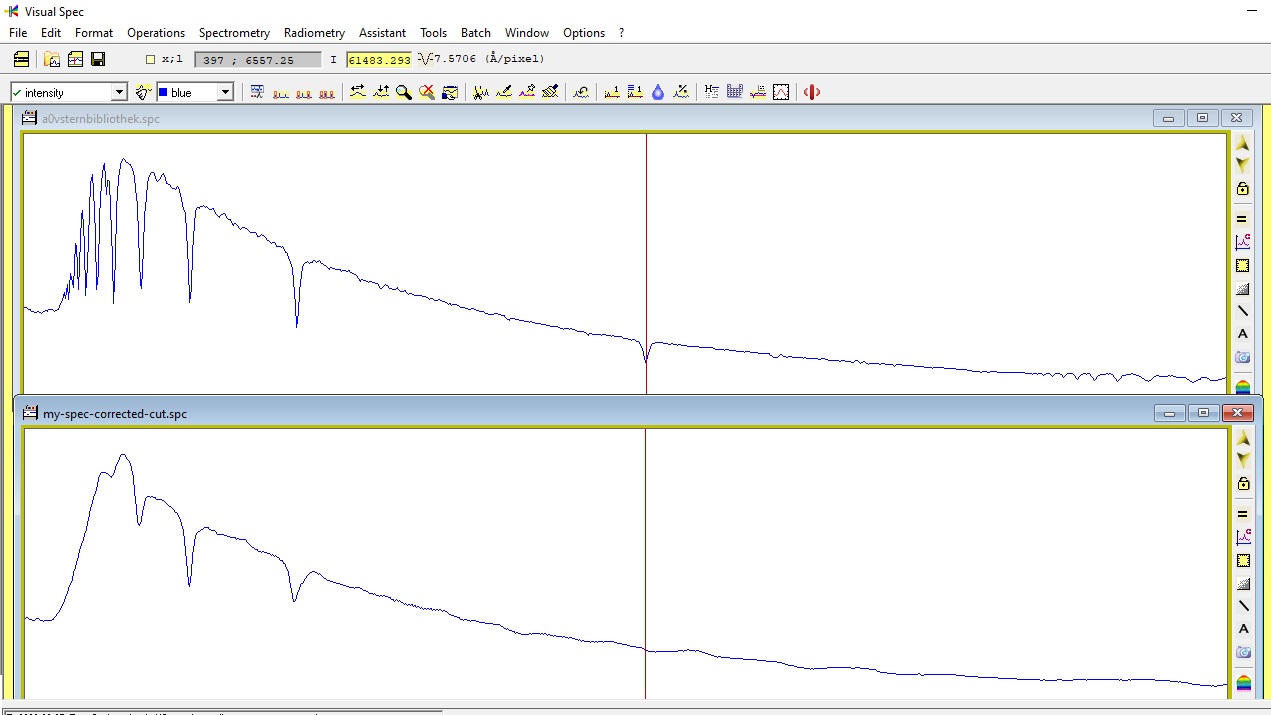Select line tool in my-spec-corrected-cut sidebar
The image size is (1271, 715).
coord(1243,606)
